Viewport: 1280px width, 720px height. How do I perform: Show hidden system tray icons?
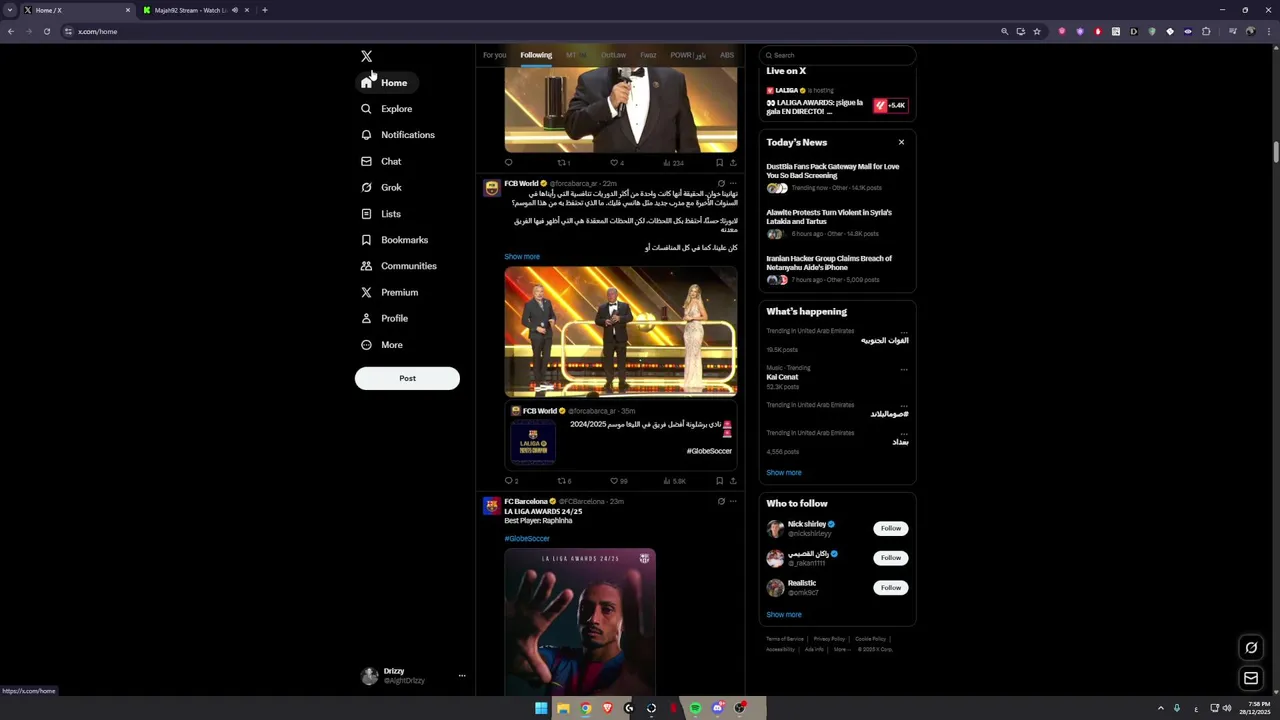[1160, 708]
